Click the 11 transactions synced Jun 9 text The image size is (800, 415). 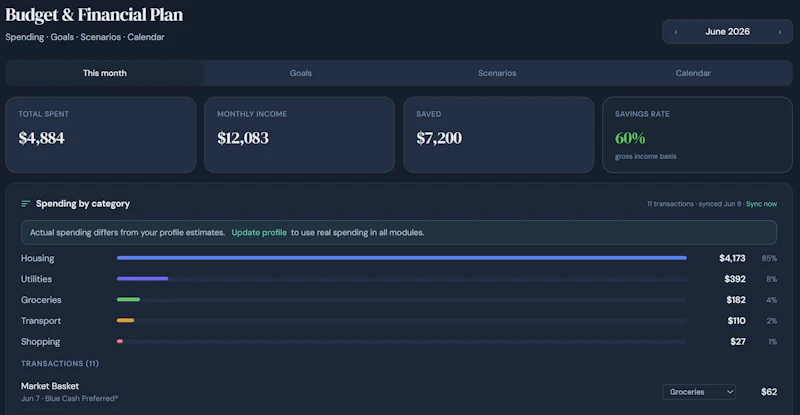point(694,204)
